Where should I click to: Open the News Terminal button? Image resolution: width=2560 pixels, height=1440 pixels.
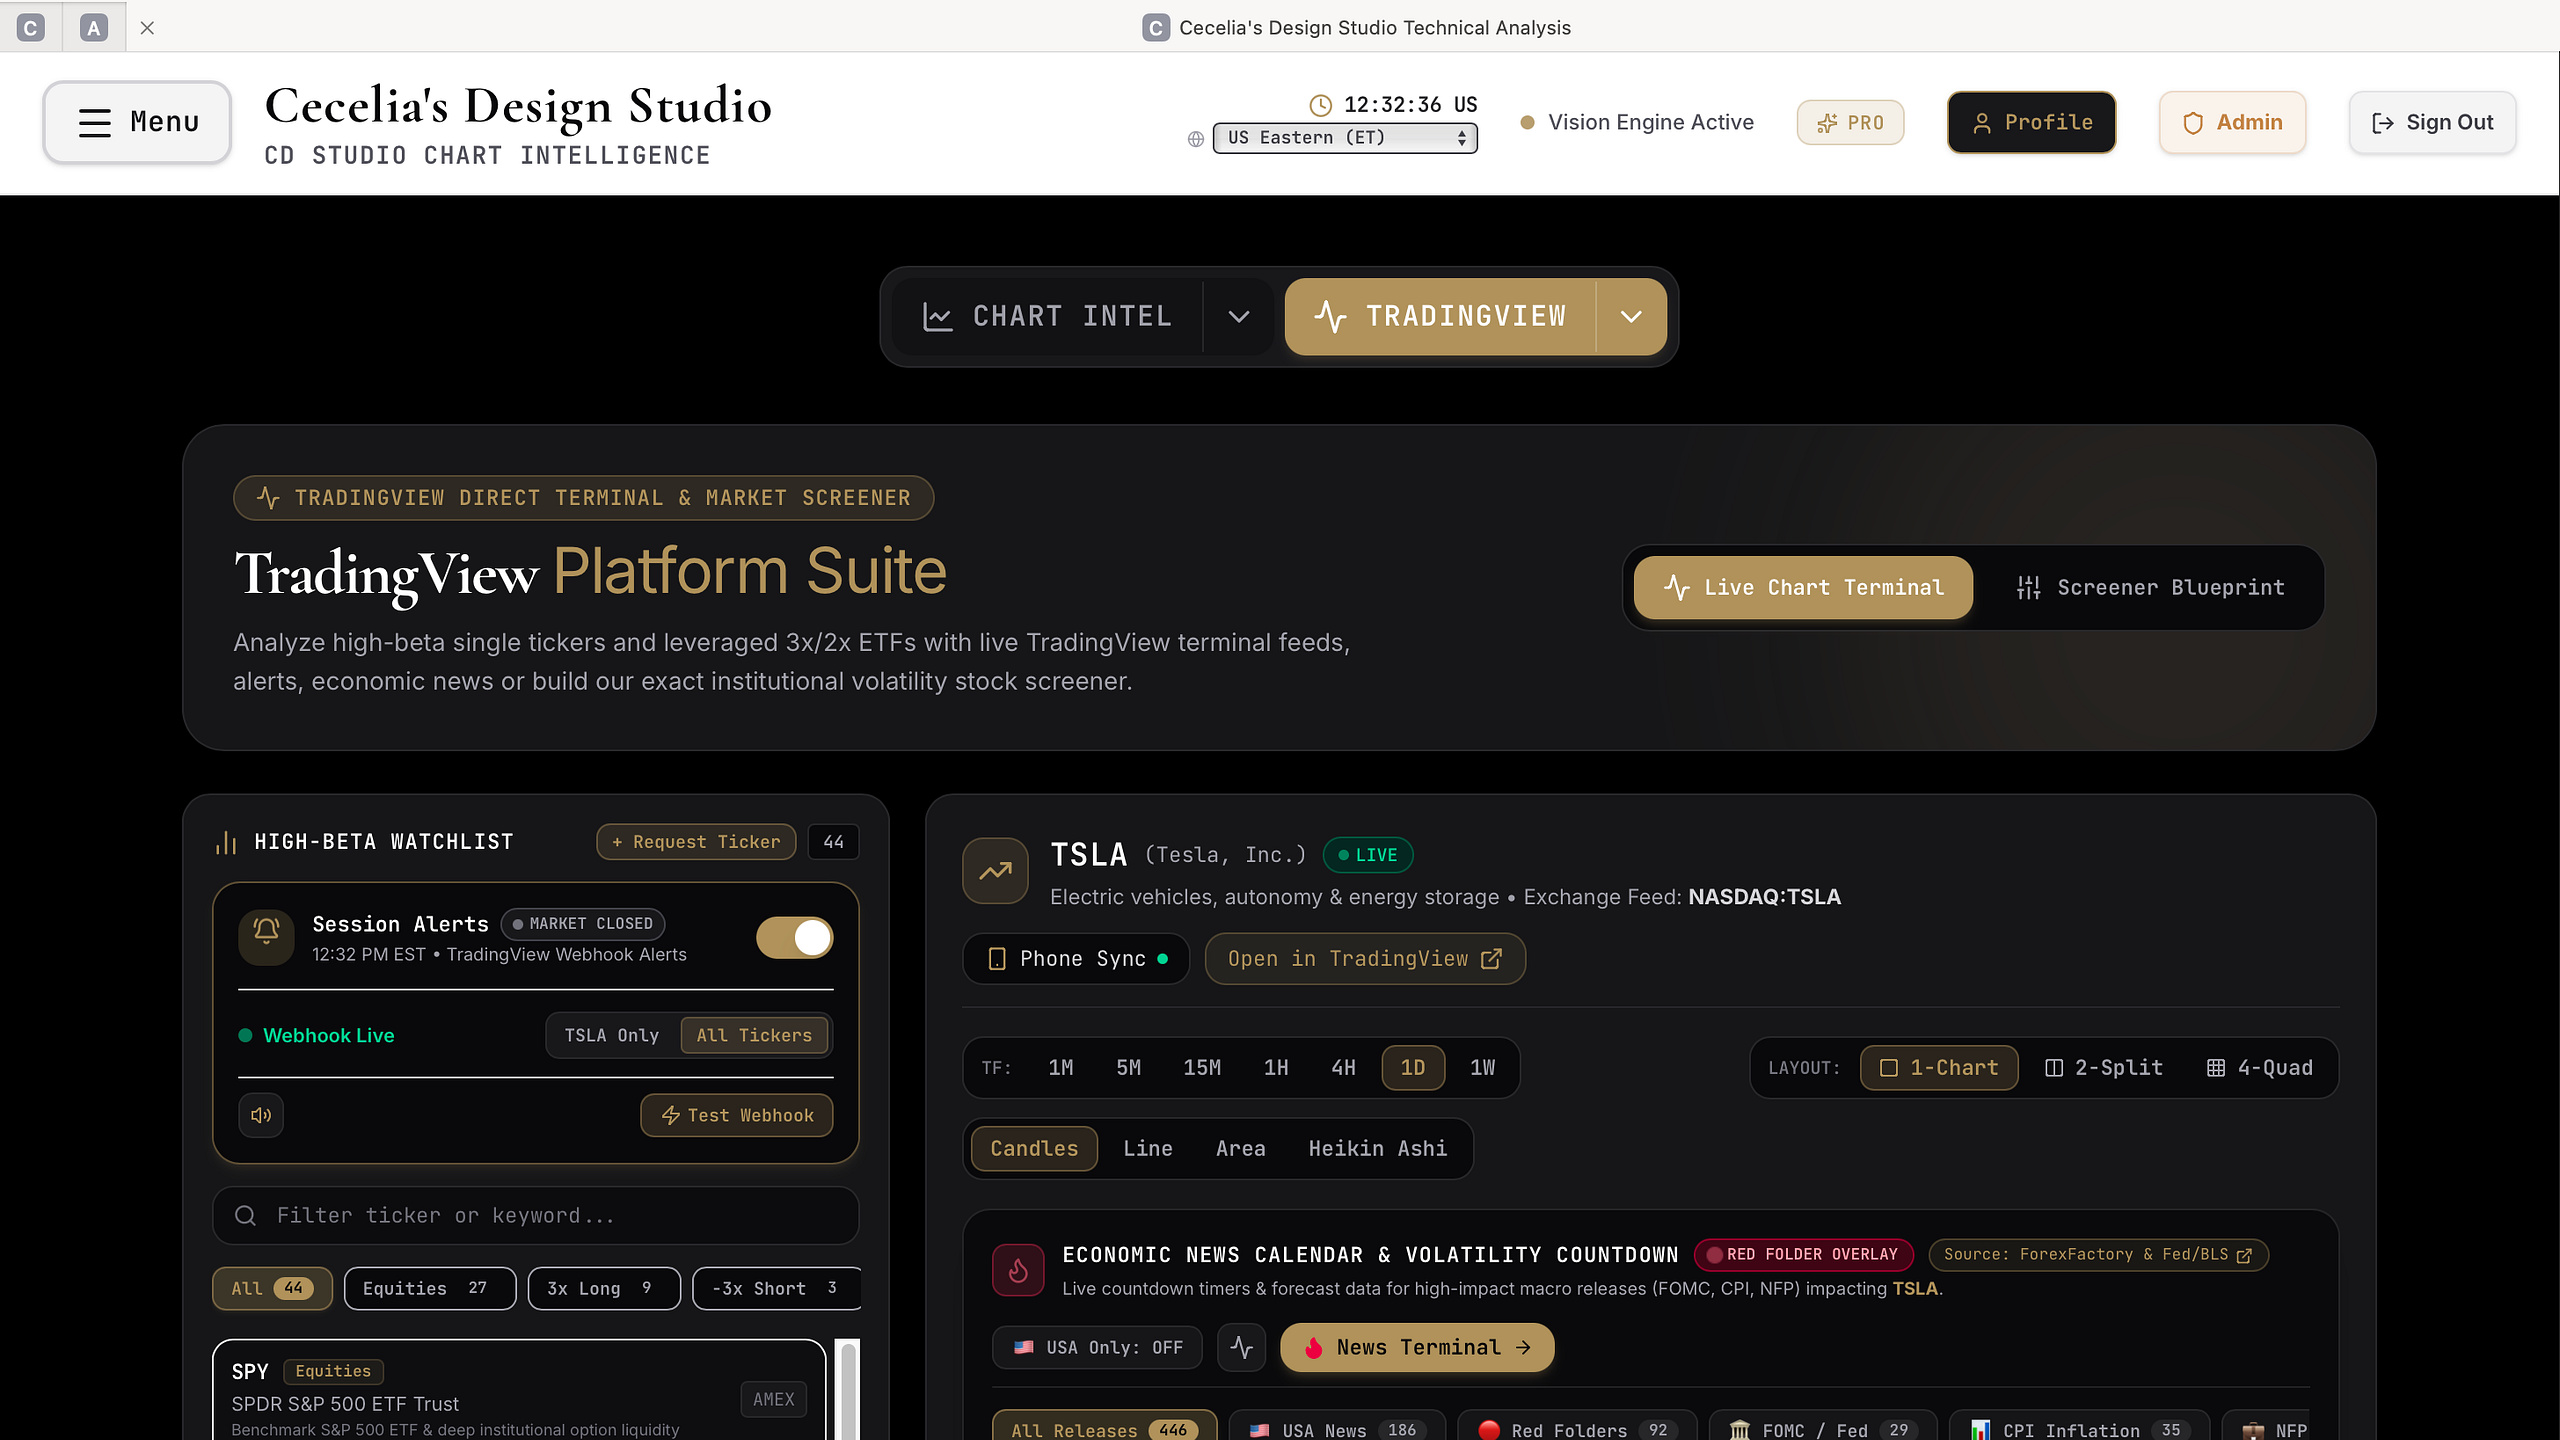pyautogui.click(x=1417, y=1347)
